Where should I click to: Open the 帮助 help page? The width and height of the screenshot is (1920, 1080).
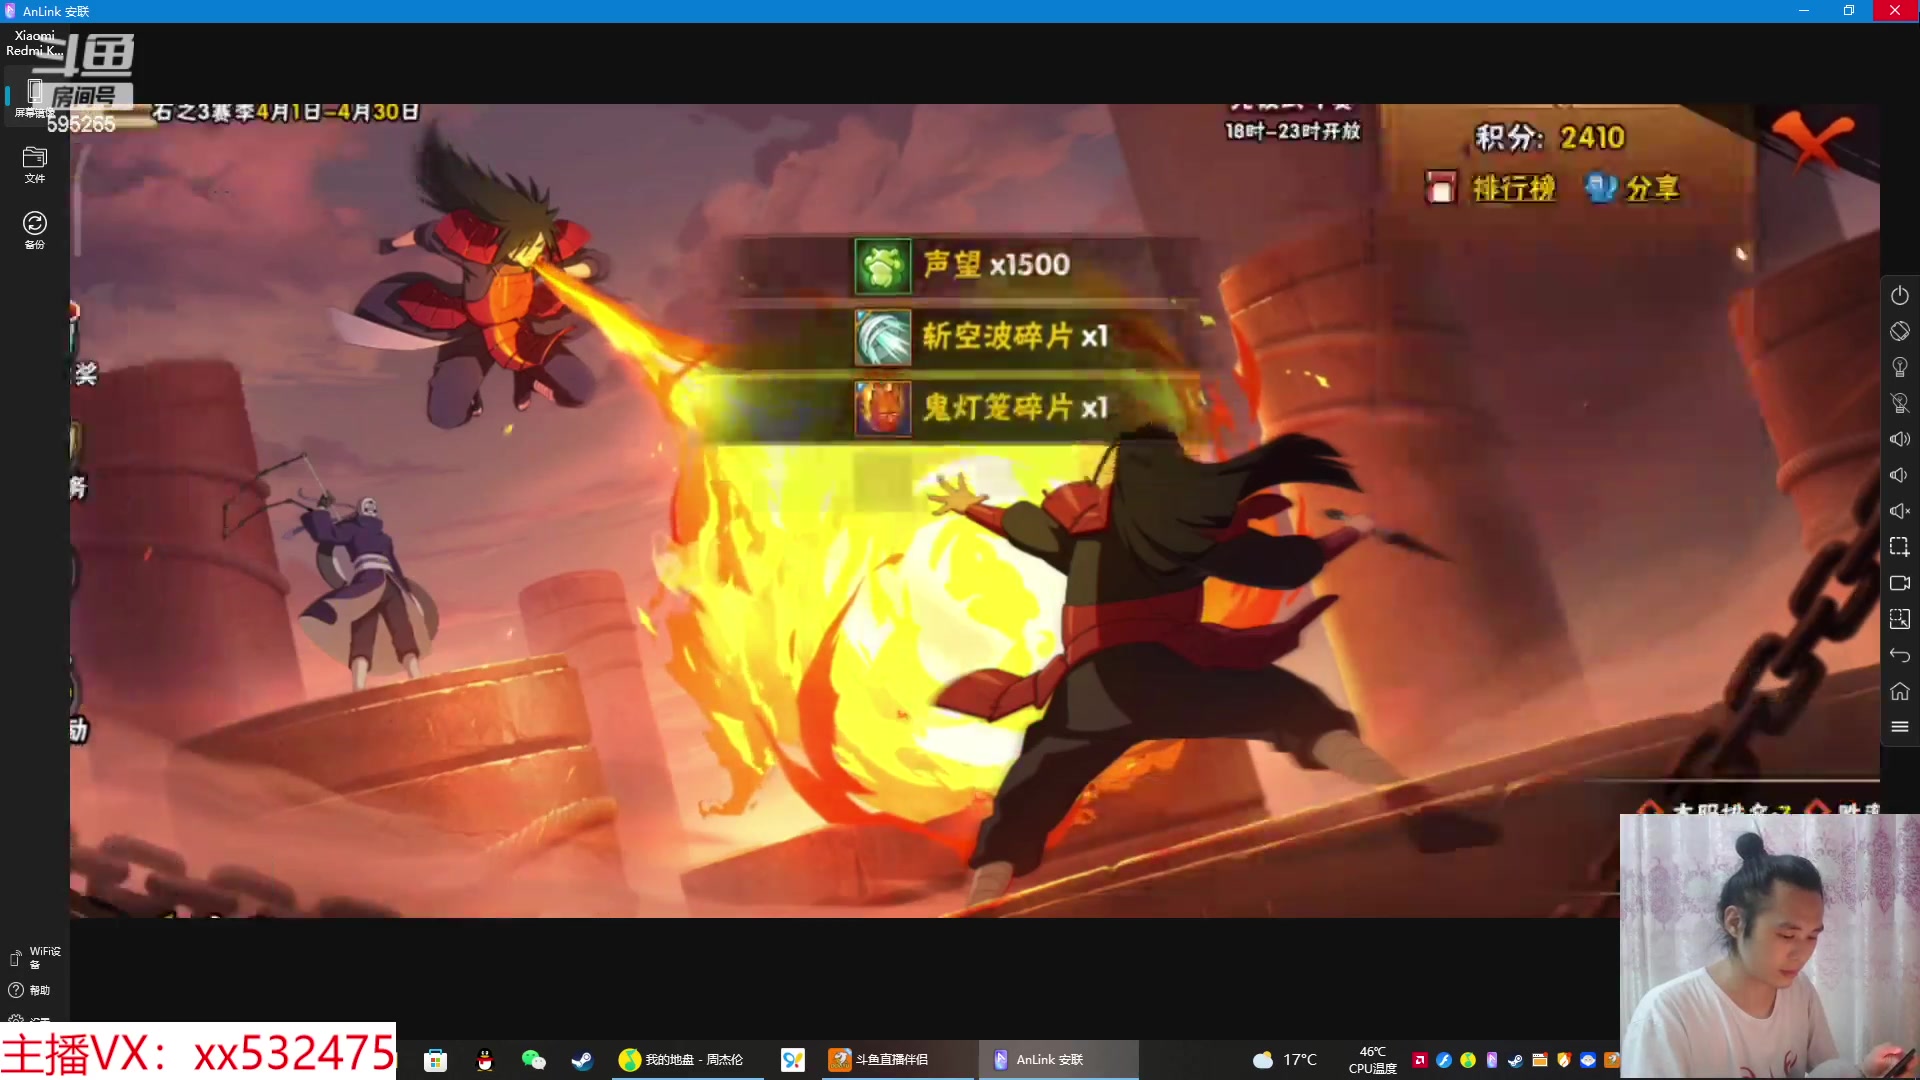30,990
